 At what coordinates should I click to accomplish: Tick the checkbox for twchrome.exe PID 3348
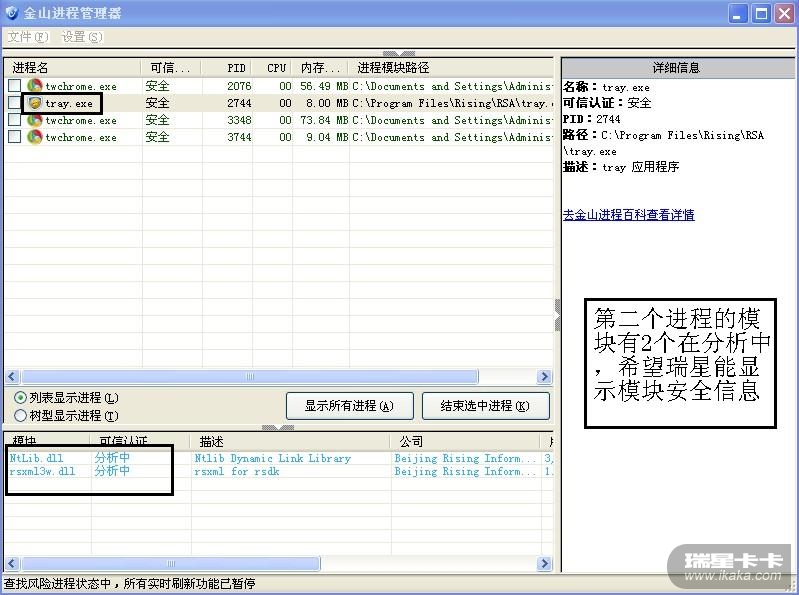coord(15,120)
